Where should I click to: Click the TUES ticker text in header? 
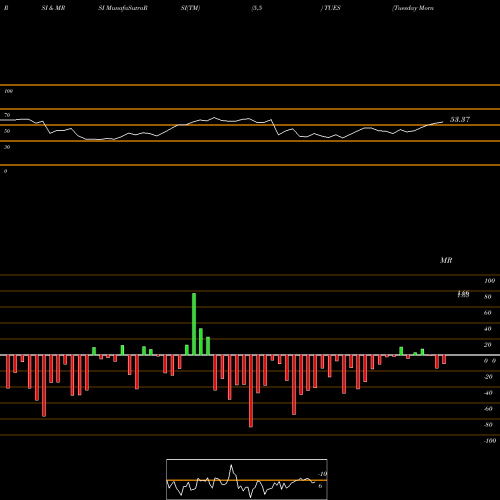tap(331, 8)
